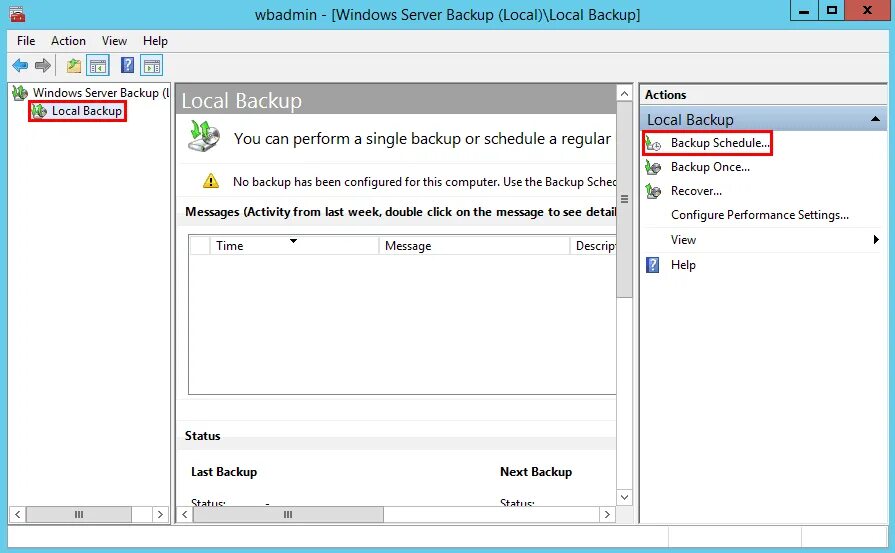Click the Description column header
895x553 pixels.
pos(594,245)
